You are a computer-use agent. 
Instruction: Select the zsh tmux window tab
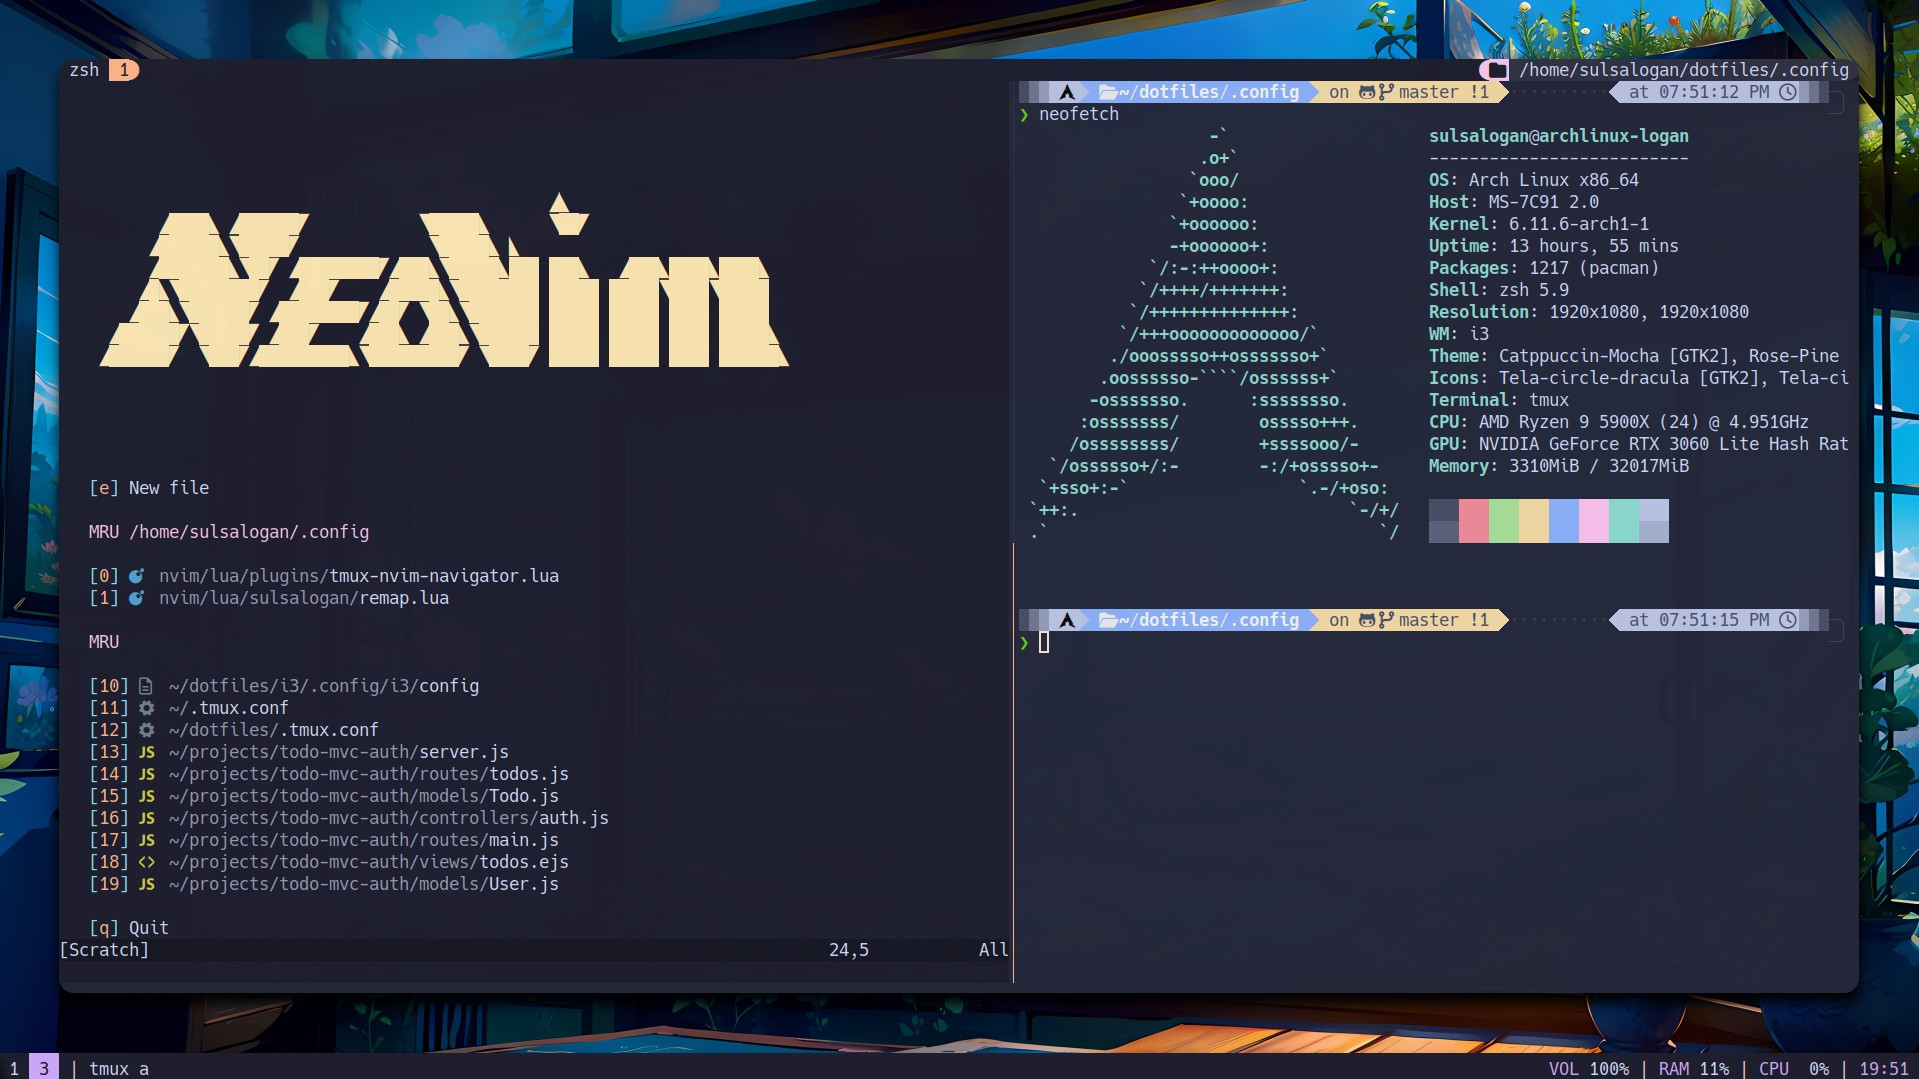click(84, 70)
